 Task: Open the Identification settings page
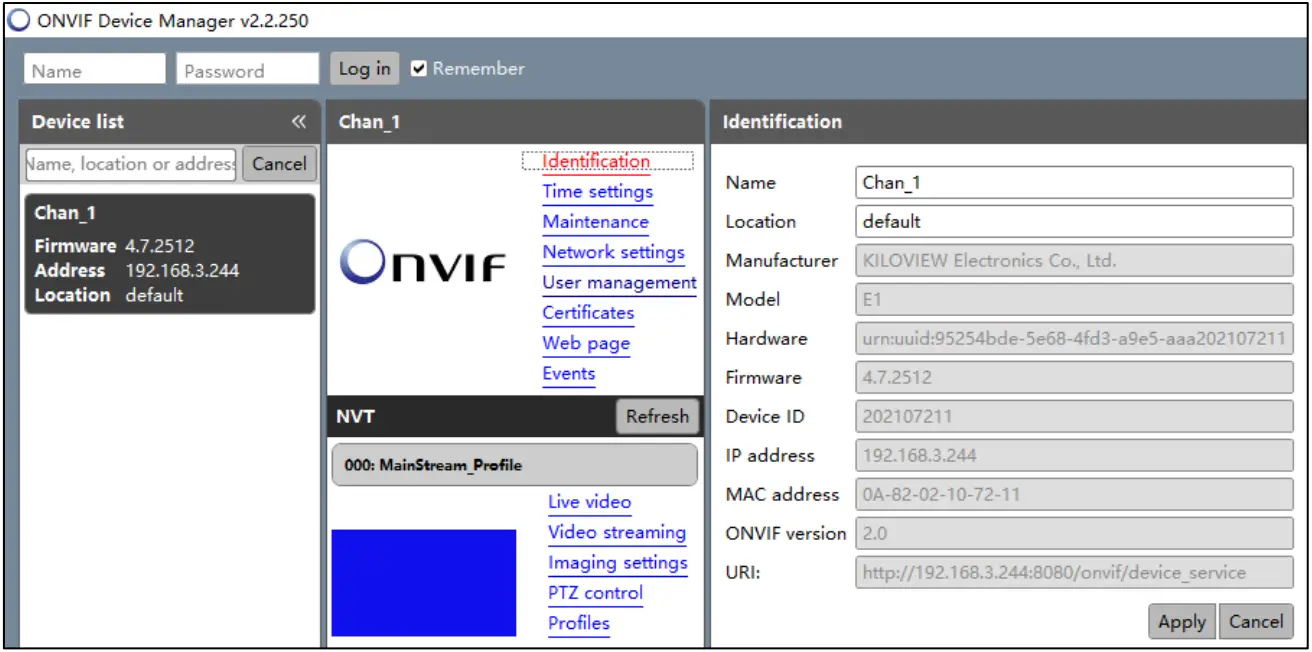(594, 161)
